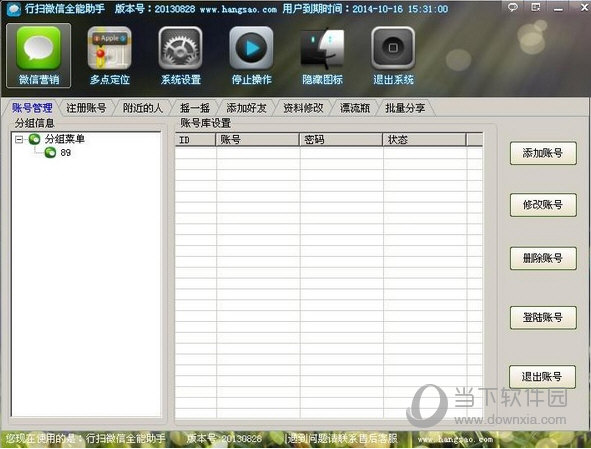591x449 pixels.
Task: Switch to the 注册账号 tab
Action: point(86,108)
